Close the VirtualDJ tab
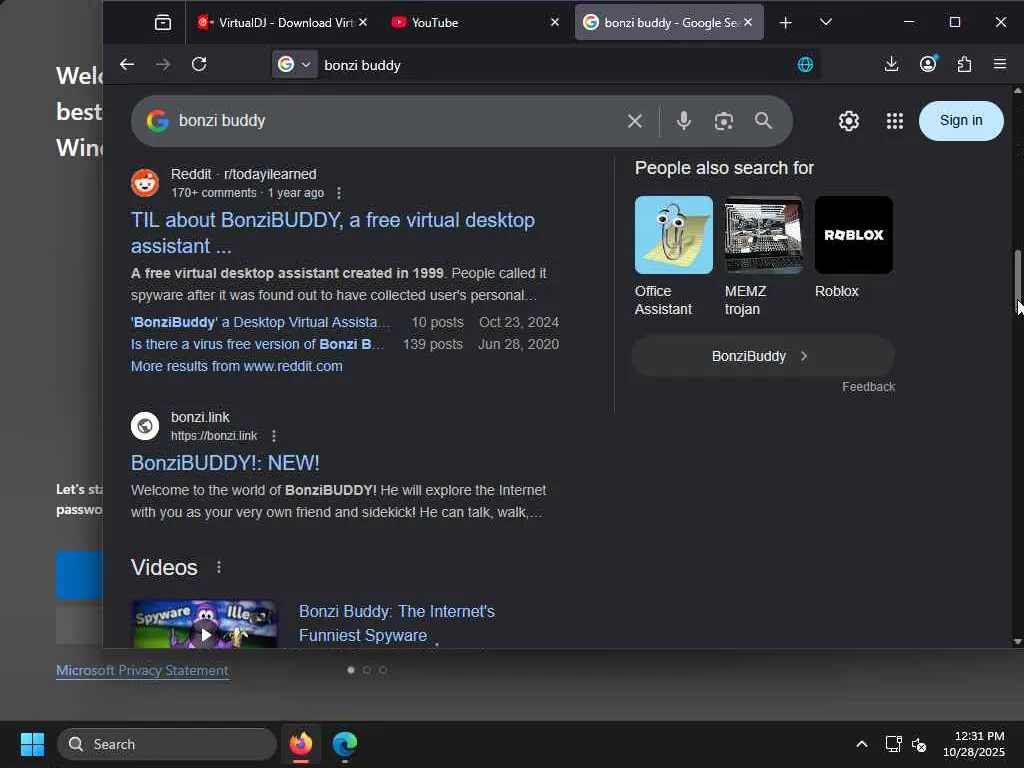The width and height of the screenshot is (1024, 768). point(362,23)
